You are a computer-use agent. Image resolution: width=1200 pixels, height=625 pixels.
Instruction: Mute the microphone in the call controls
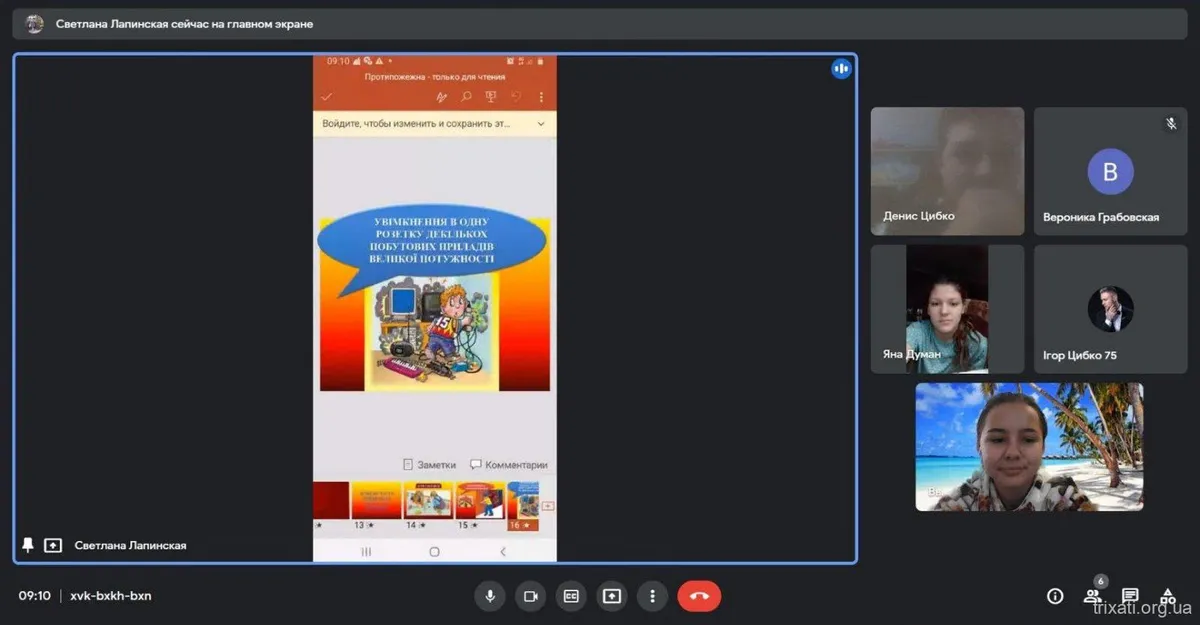point(490,596)
